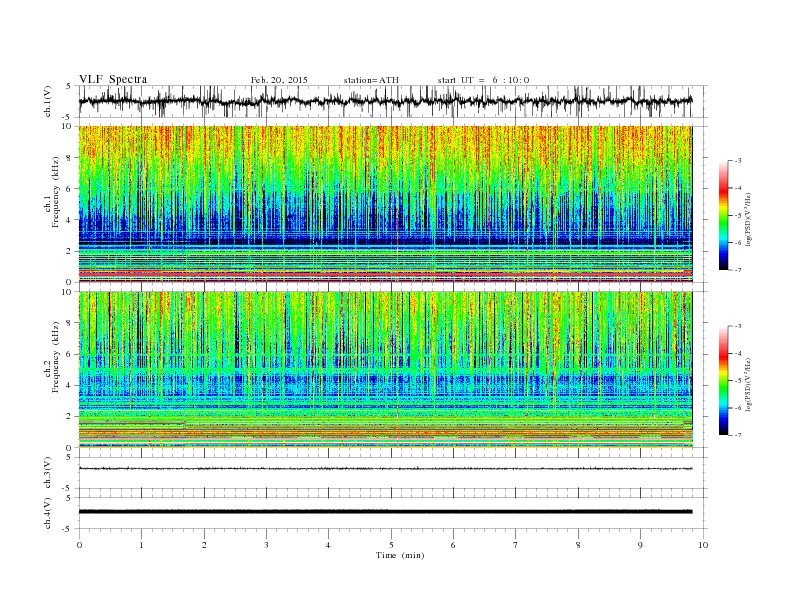Click the "Time (min)" x-axis label
The height and width of the screenshot is (612, 792).
pyautogui.click(x=400, y=555)
